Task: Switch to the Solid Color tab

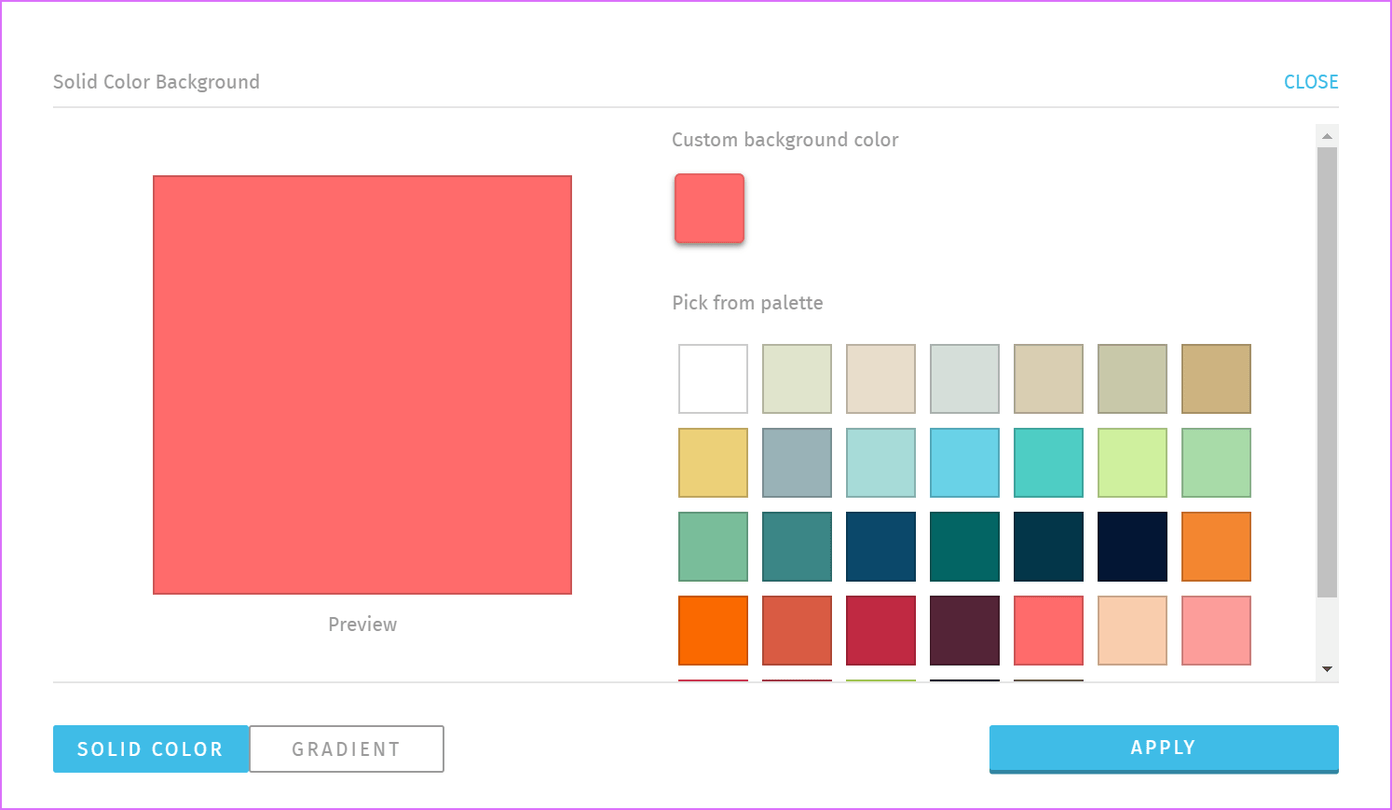Action: tap(151, 749)
